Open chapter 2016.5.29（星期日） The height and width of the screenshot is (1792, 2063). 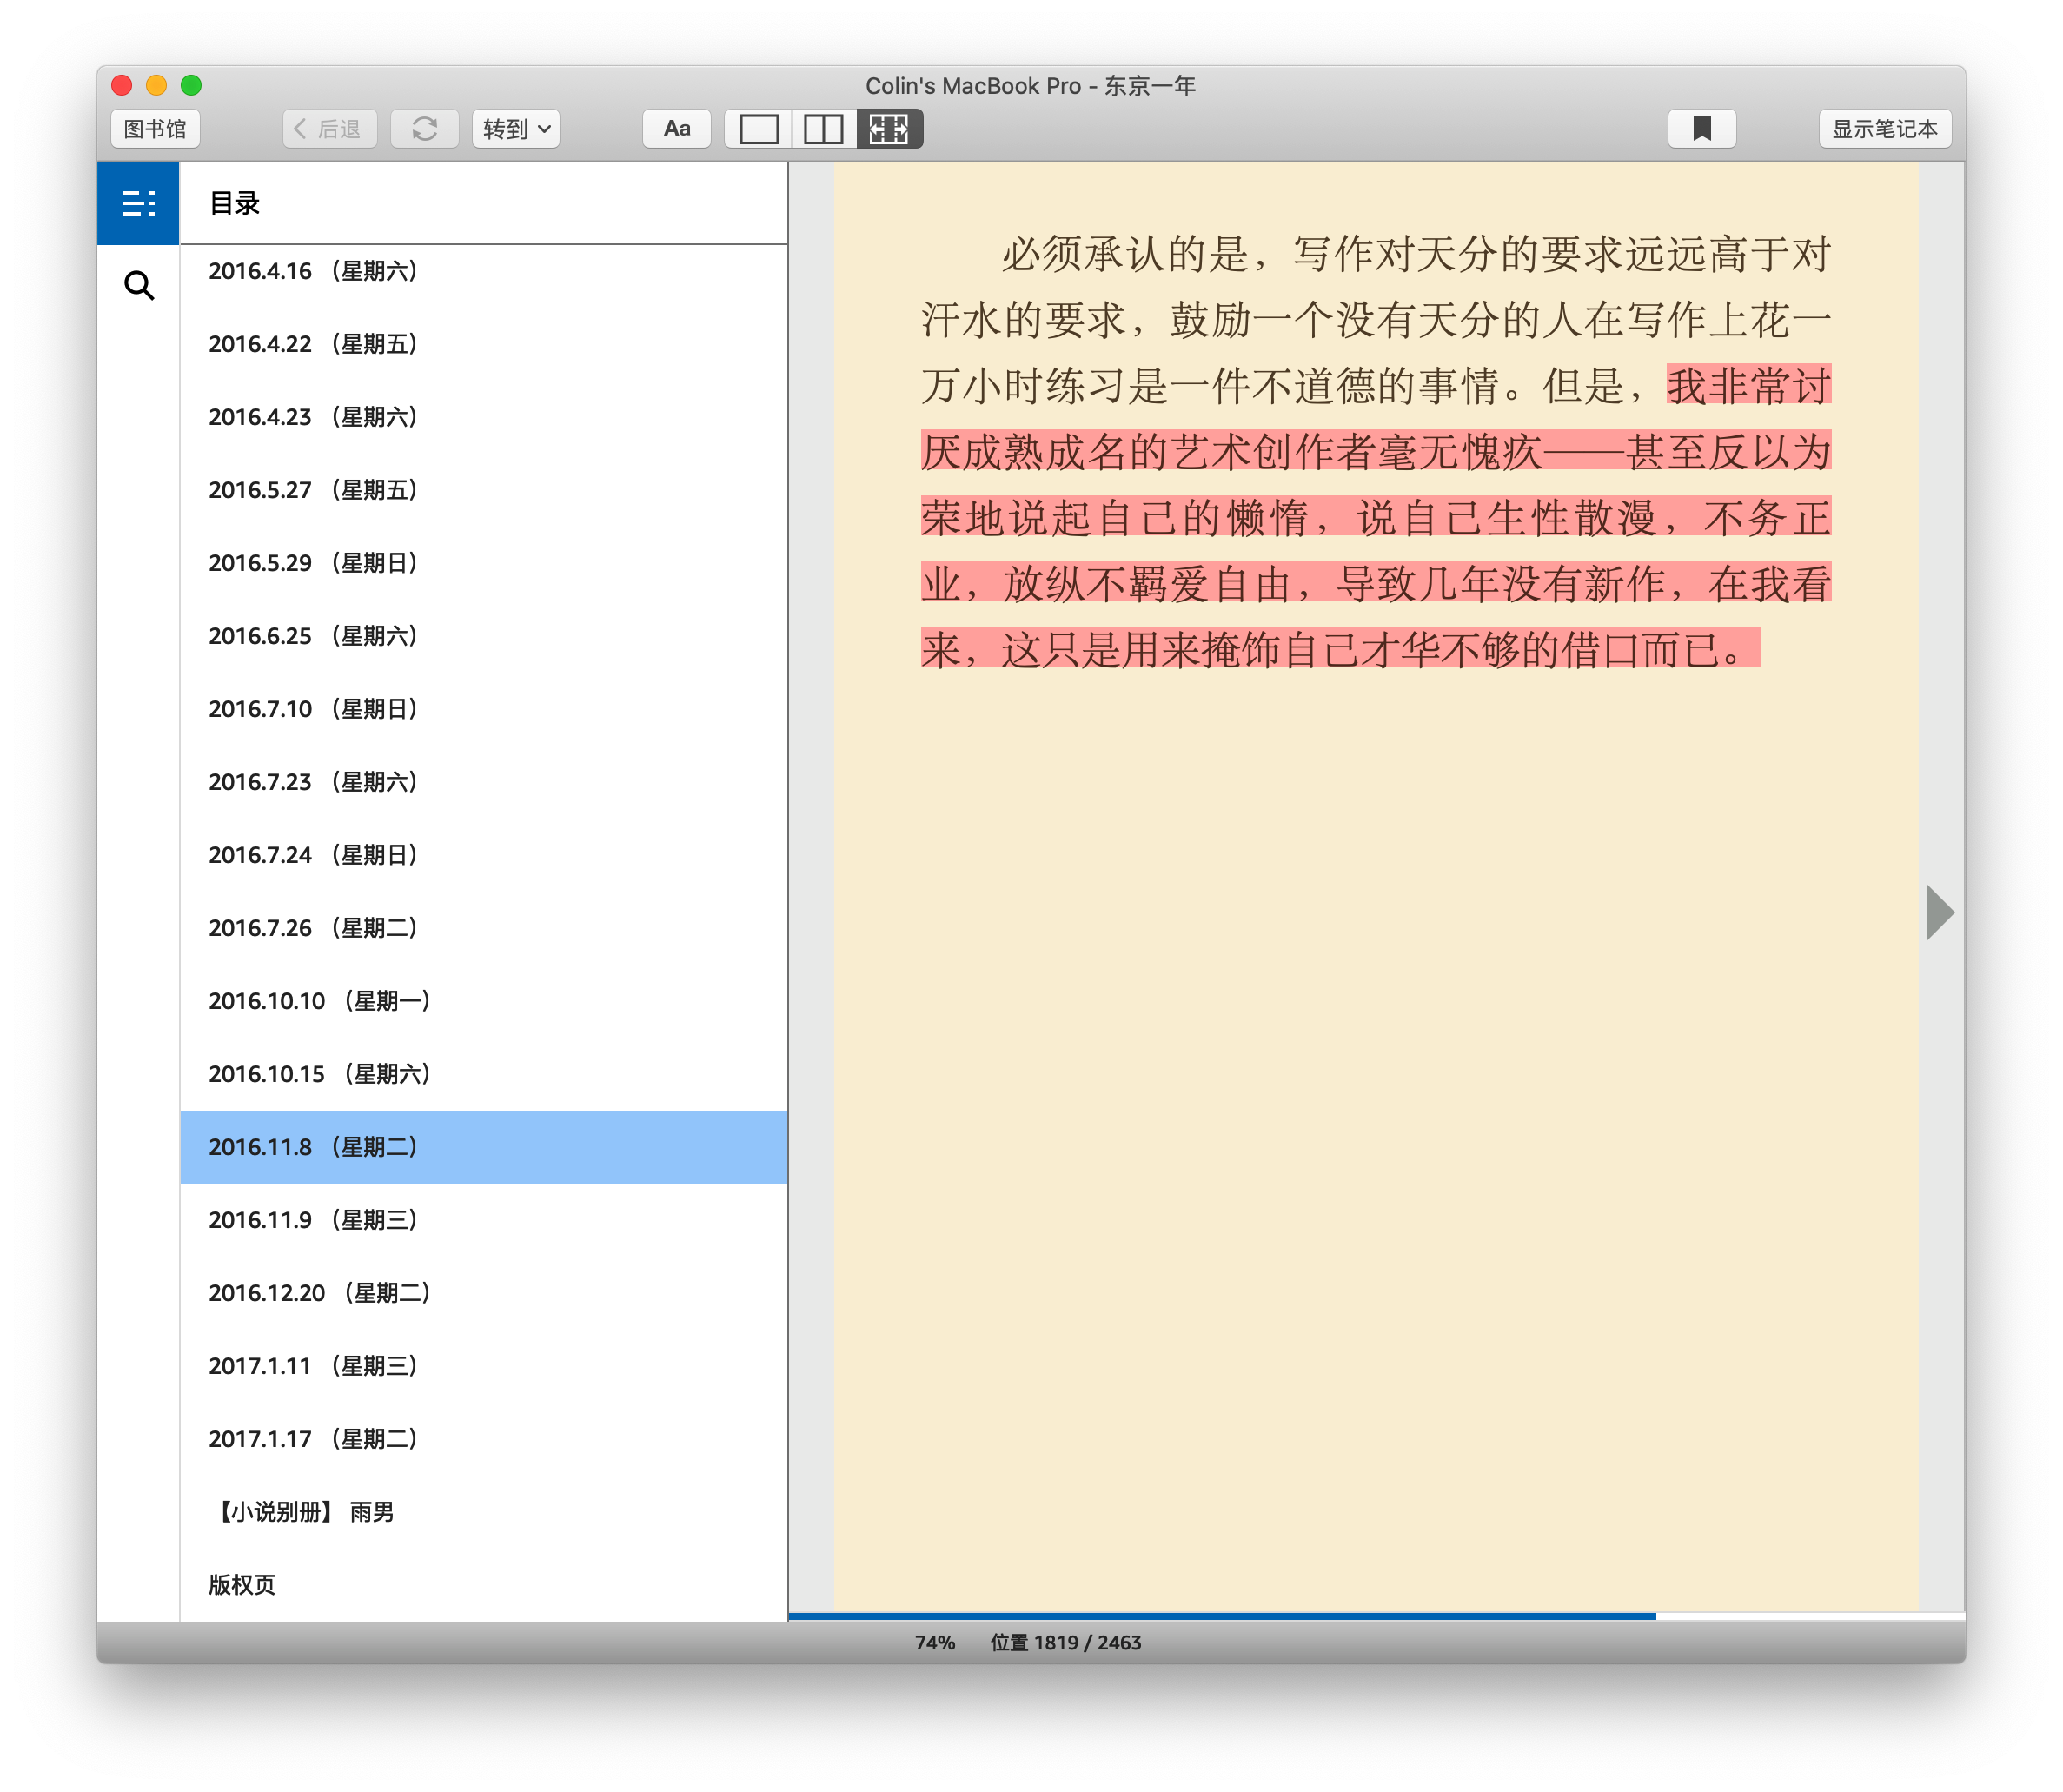[484, 563]
